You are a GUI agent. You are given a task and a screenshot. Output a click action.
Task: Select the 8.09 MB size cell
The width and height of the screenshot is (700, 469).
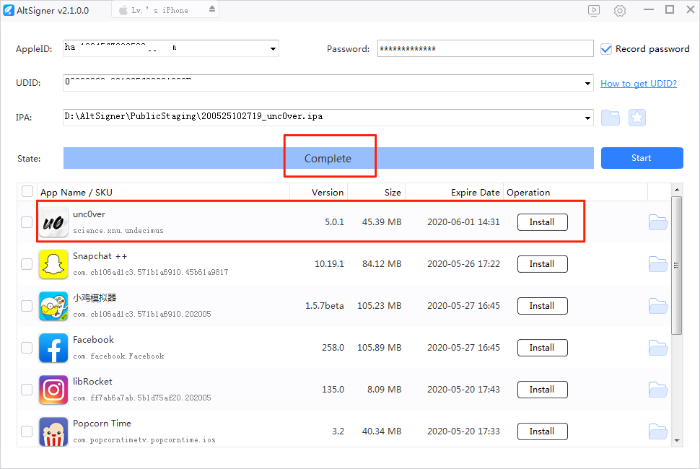tap(384, 390)
